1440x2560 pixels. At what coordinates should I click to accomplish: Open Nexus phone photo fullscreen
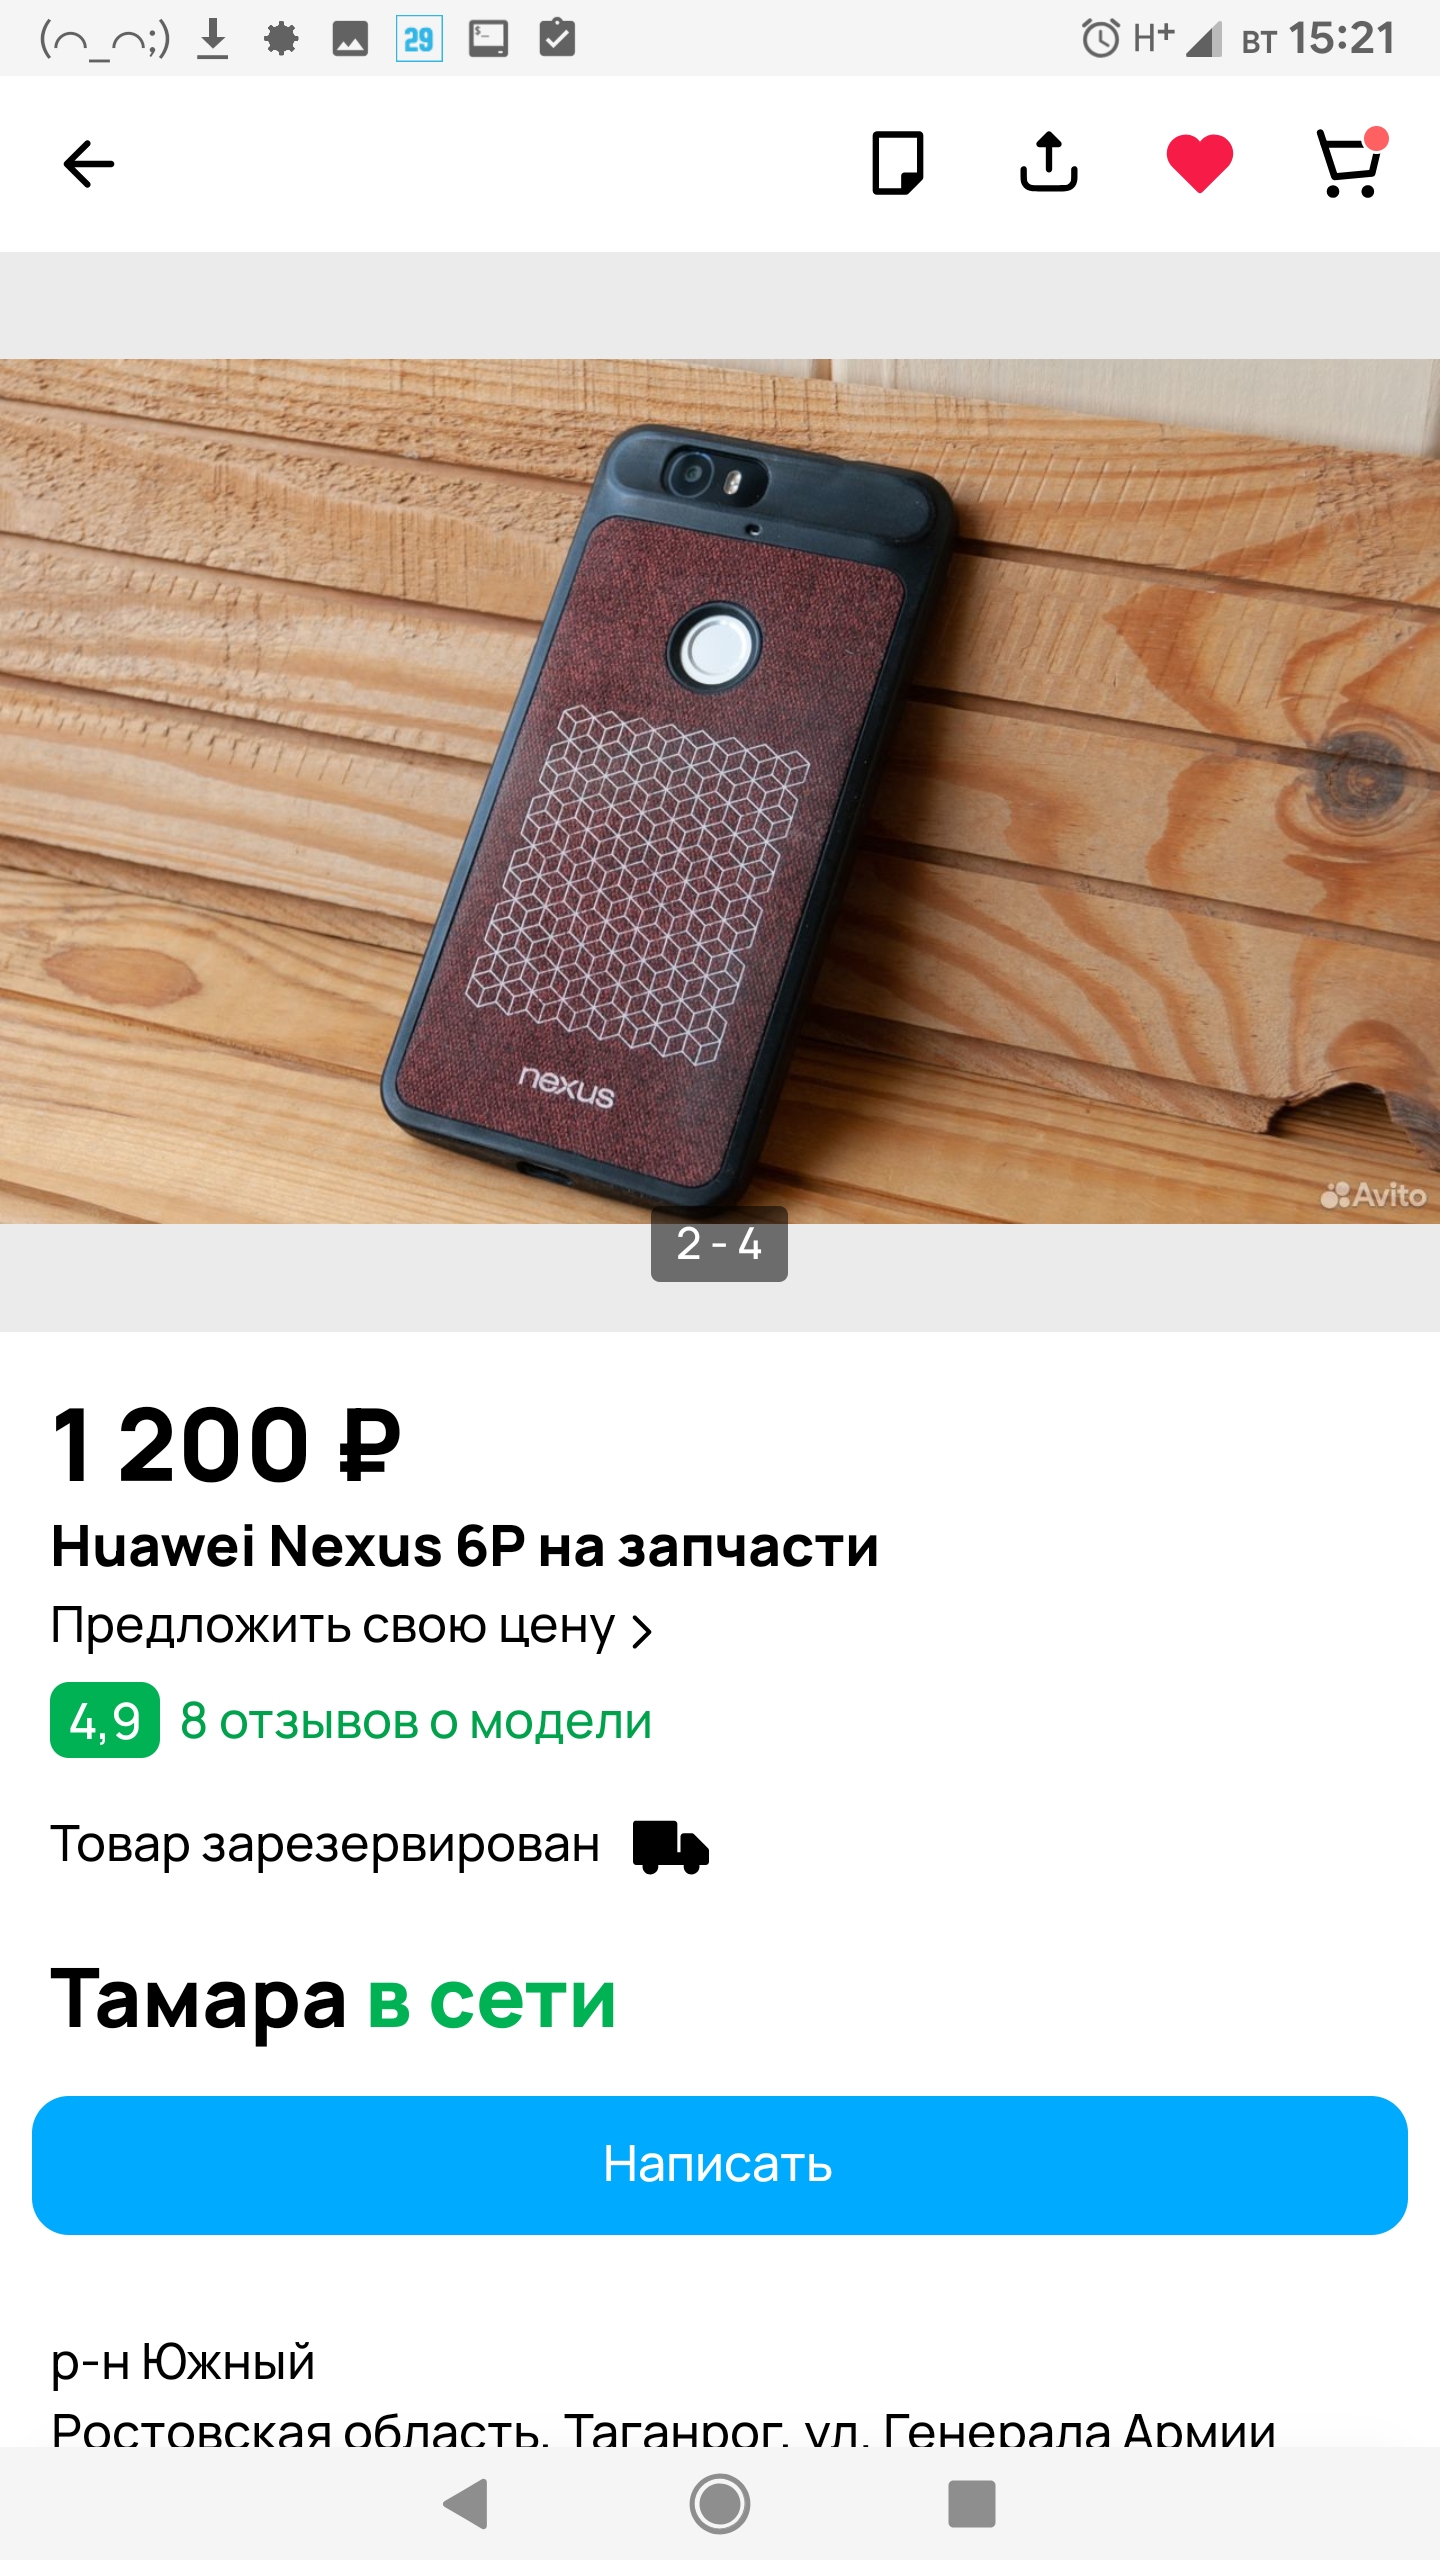coord(720,791)
